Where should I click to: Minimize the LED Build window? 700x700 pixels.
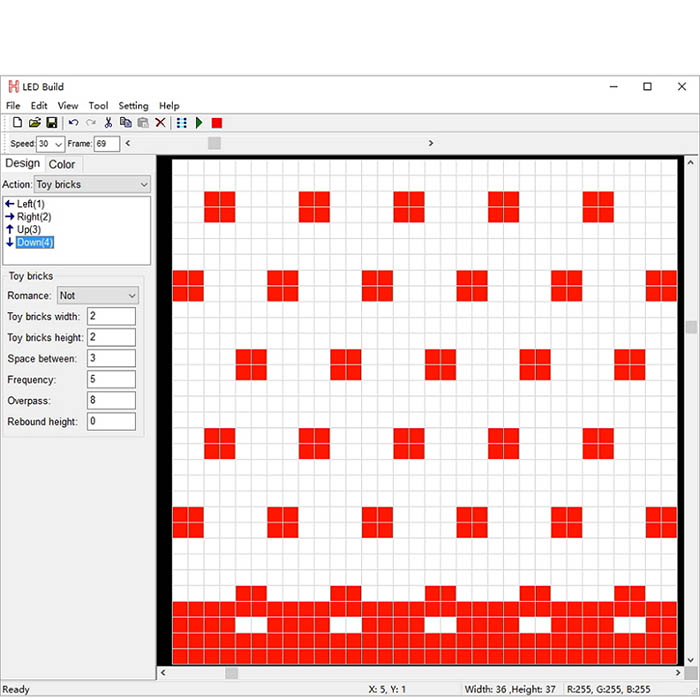point(614,87)
